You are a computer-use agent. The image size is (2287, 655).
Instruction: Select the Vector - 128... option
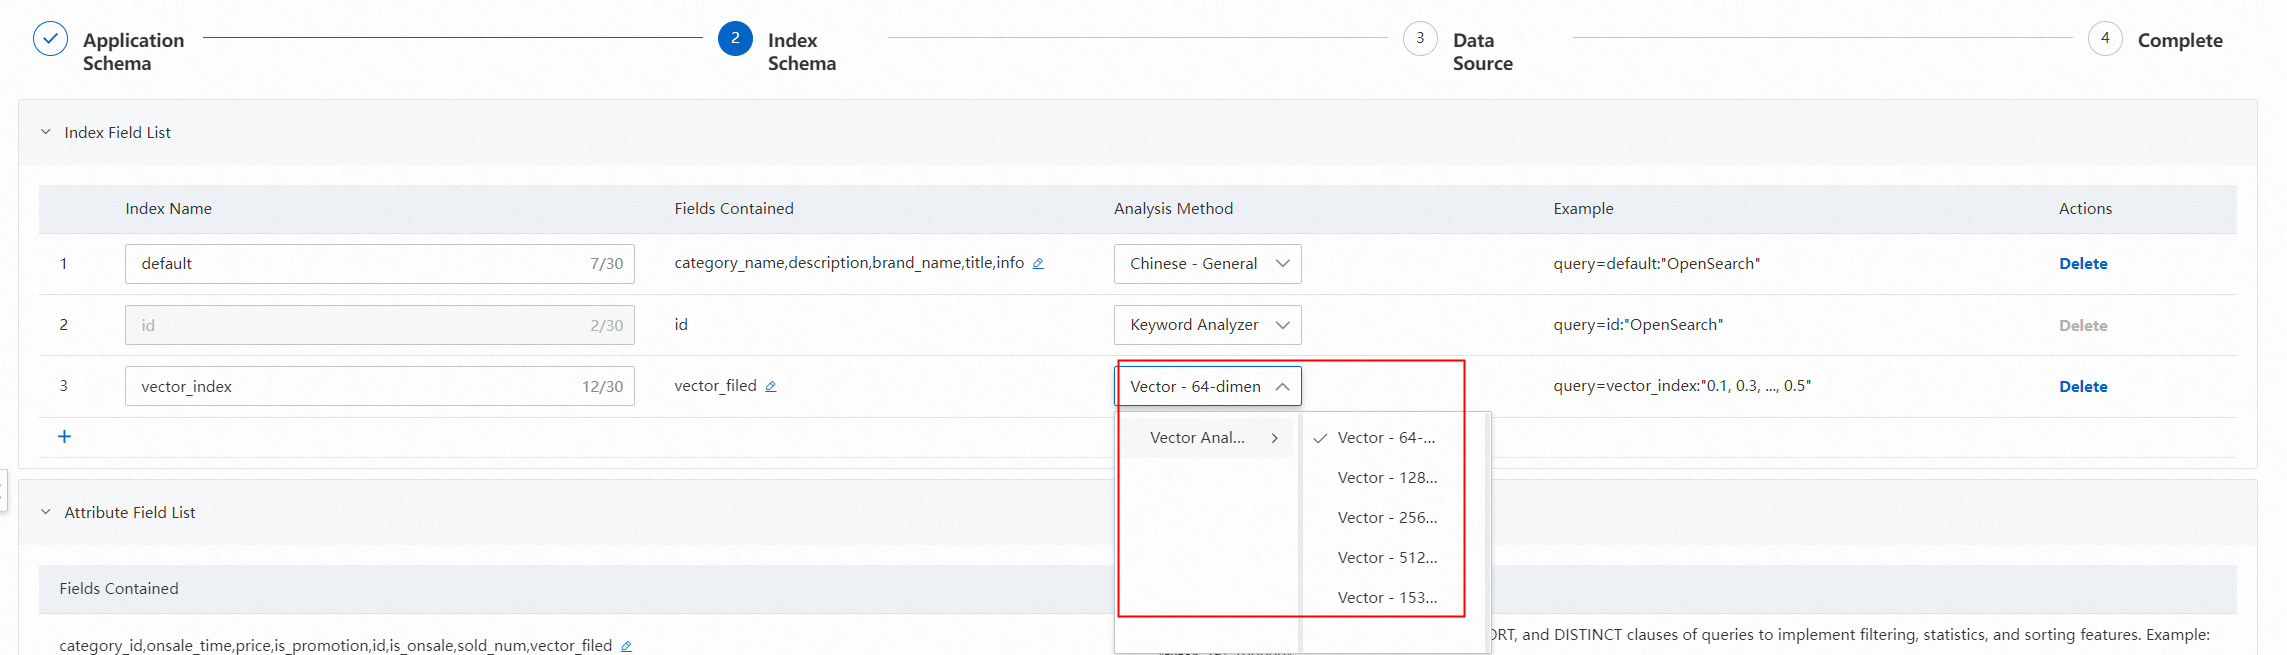(x=1387, y=478)
